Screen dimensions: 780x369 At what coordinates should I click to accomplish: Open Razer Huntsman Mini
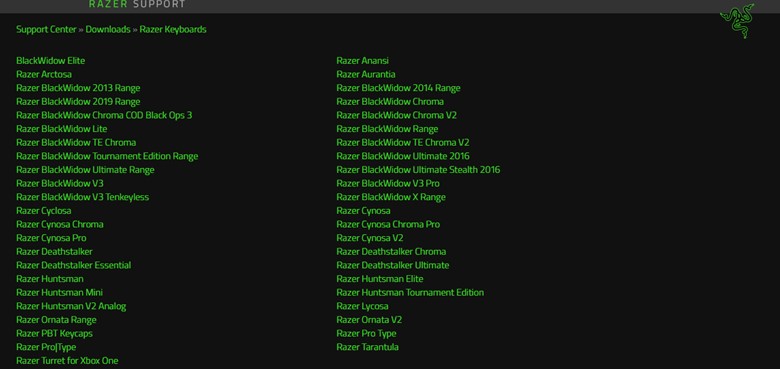tap(59, 293)
